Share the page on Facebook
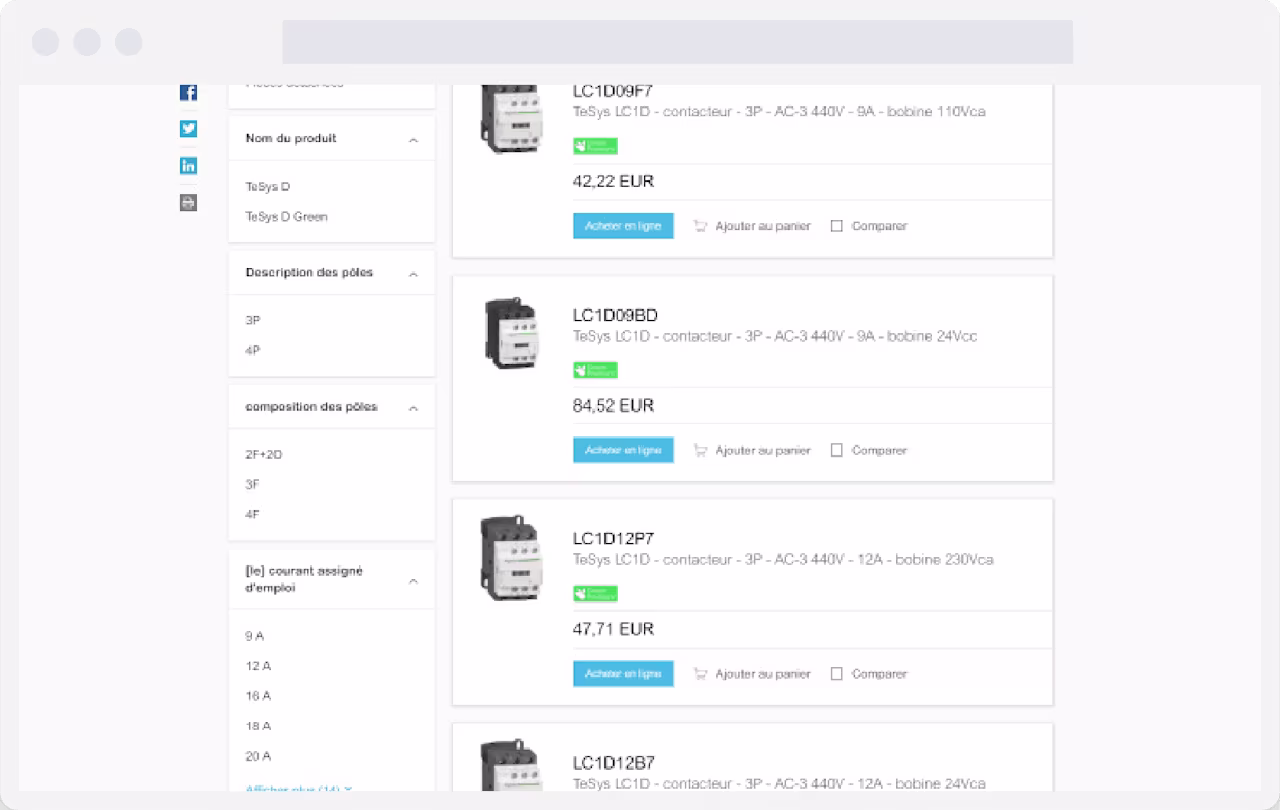Viewport: 1280px width, 810px height. pyautogui.click(x=188, y=92)
